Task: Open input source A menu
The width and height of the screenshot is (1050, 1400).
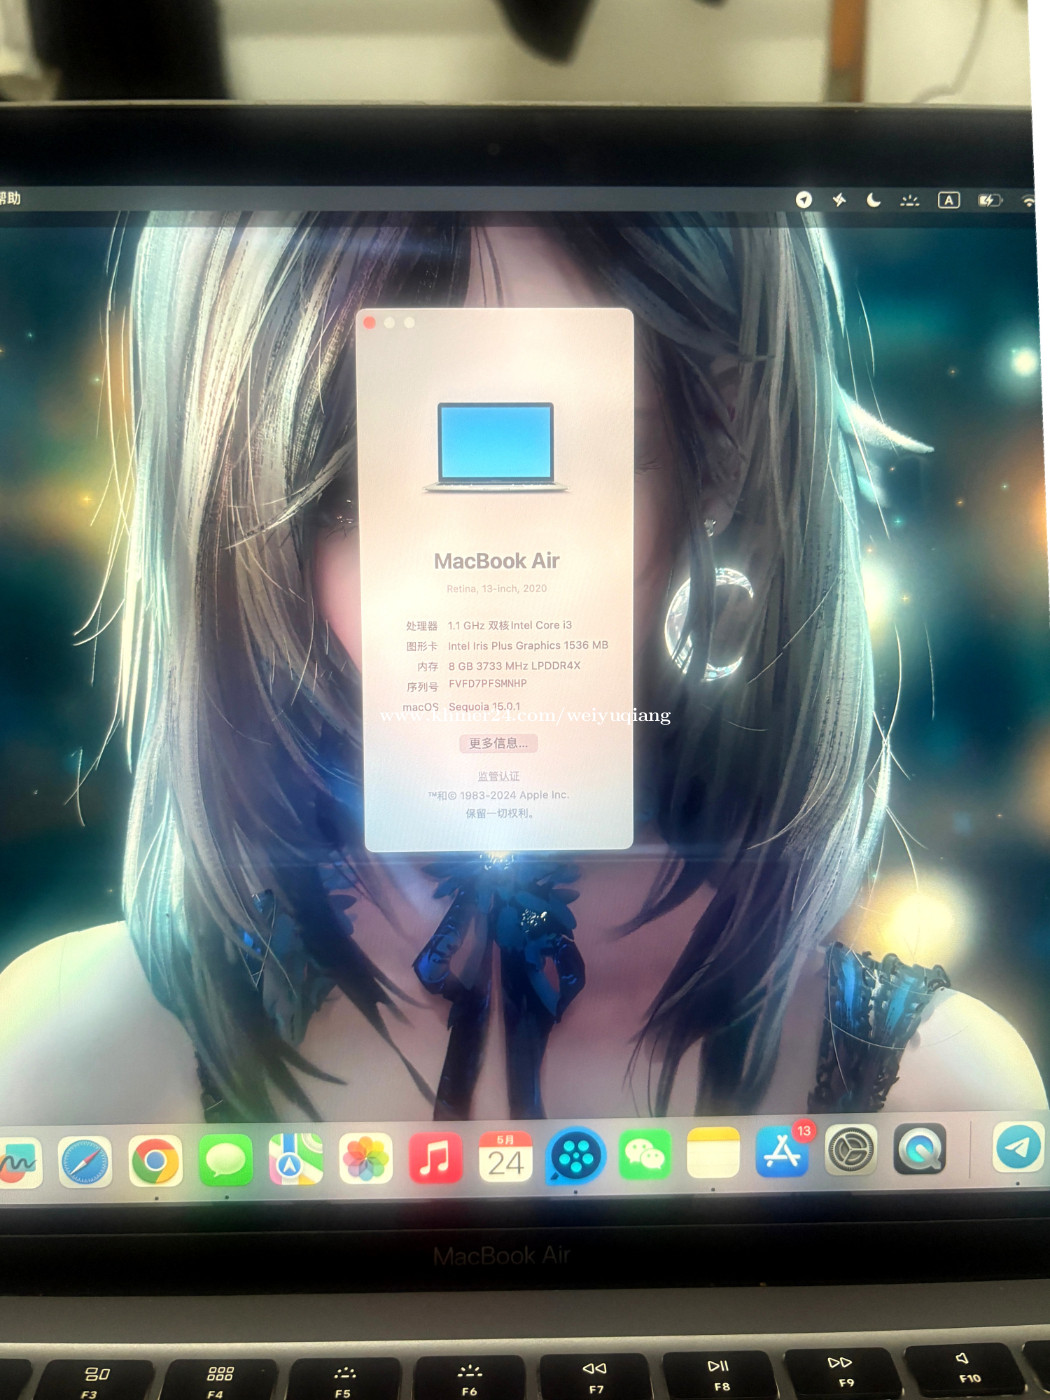Action: click(x=949, y=200)
